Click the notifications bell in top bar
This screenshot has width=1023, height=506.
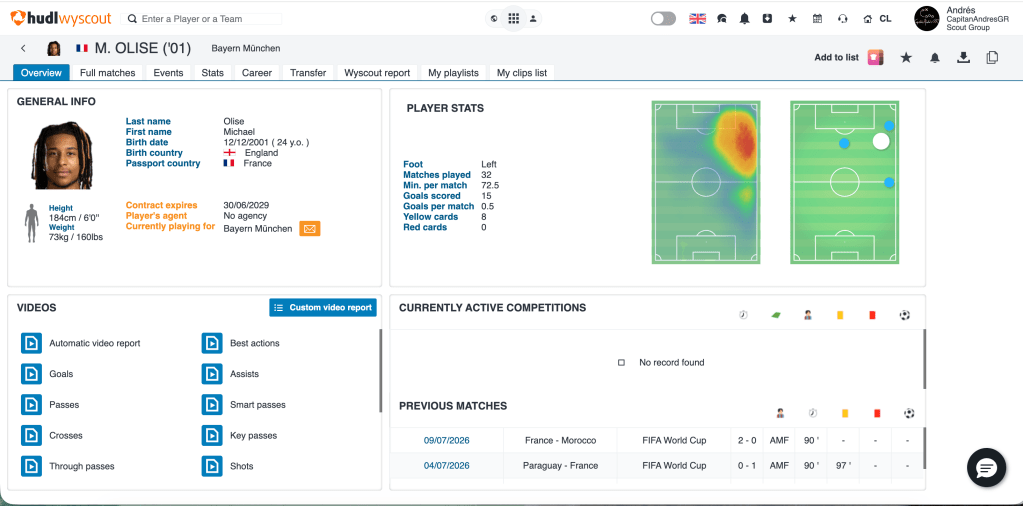[x=744, y=19]
